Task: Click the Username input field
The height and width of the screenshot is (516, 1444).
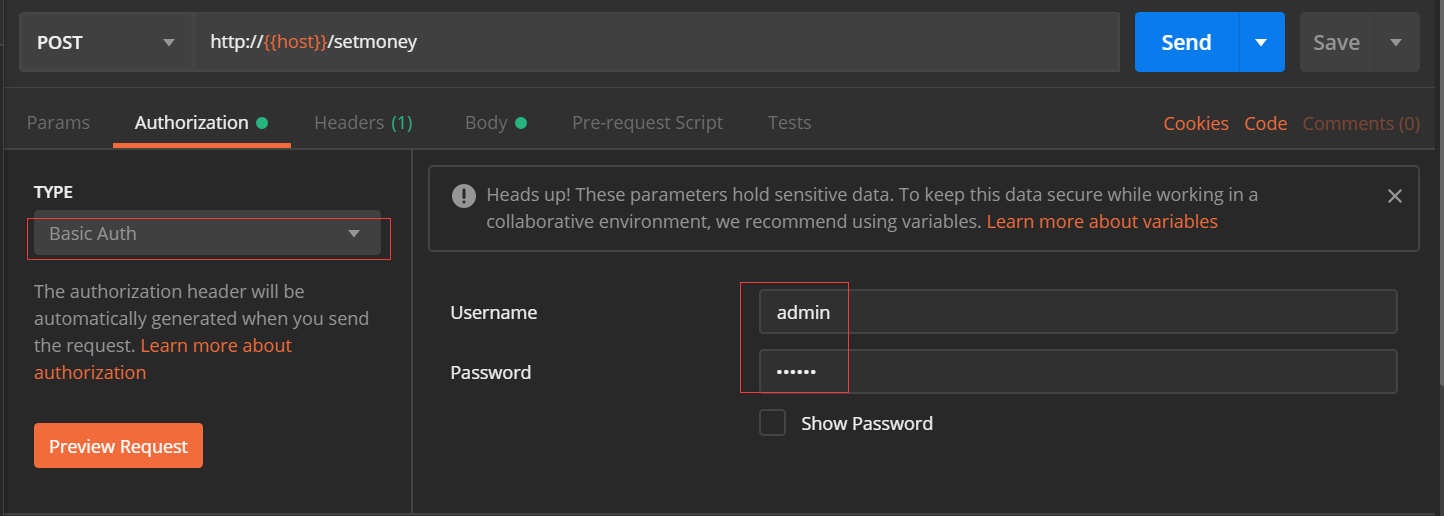Action: coord(1076,312)
